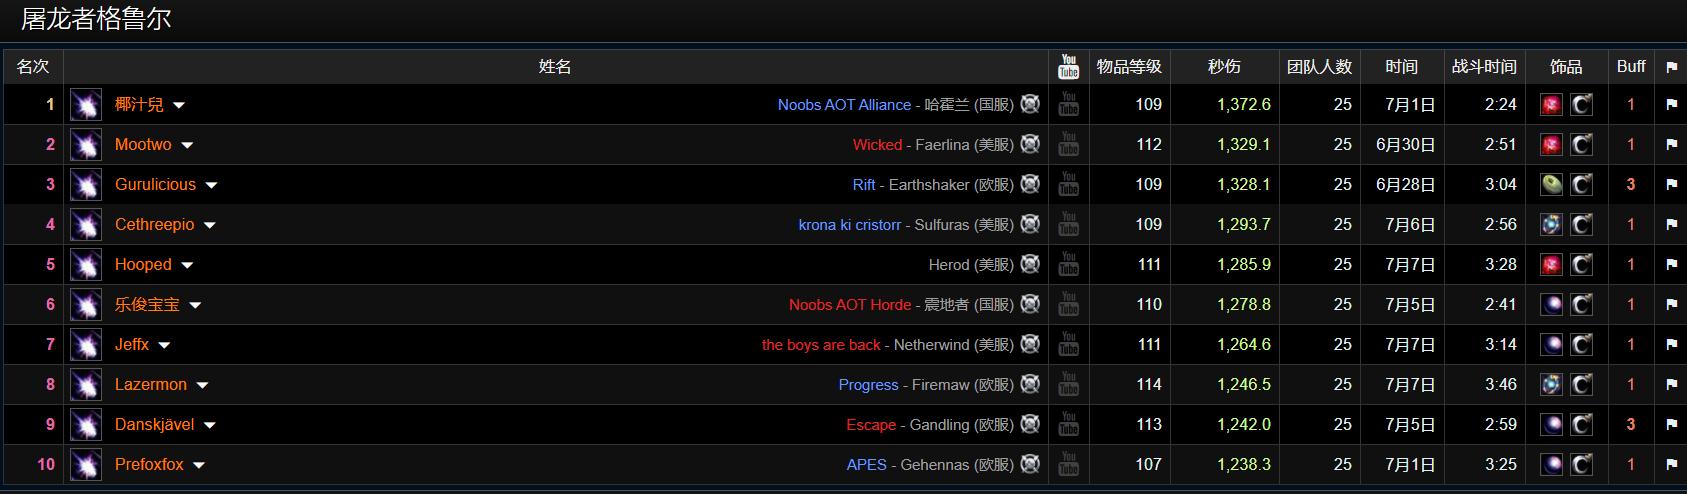The image size is (1687, 494).
Task: Click the armory icon in Faerlina row
Action: [1030, 144]
